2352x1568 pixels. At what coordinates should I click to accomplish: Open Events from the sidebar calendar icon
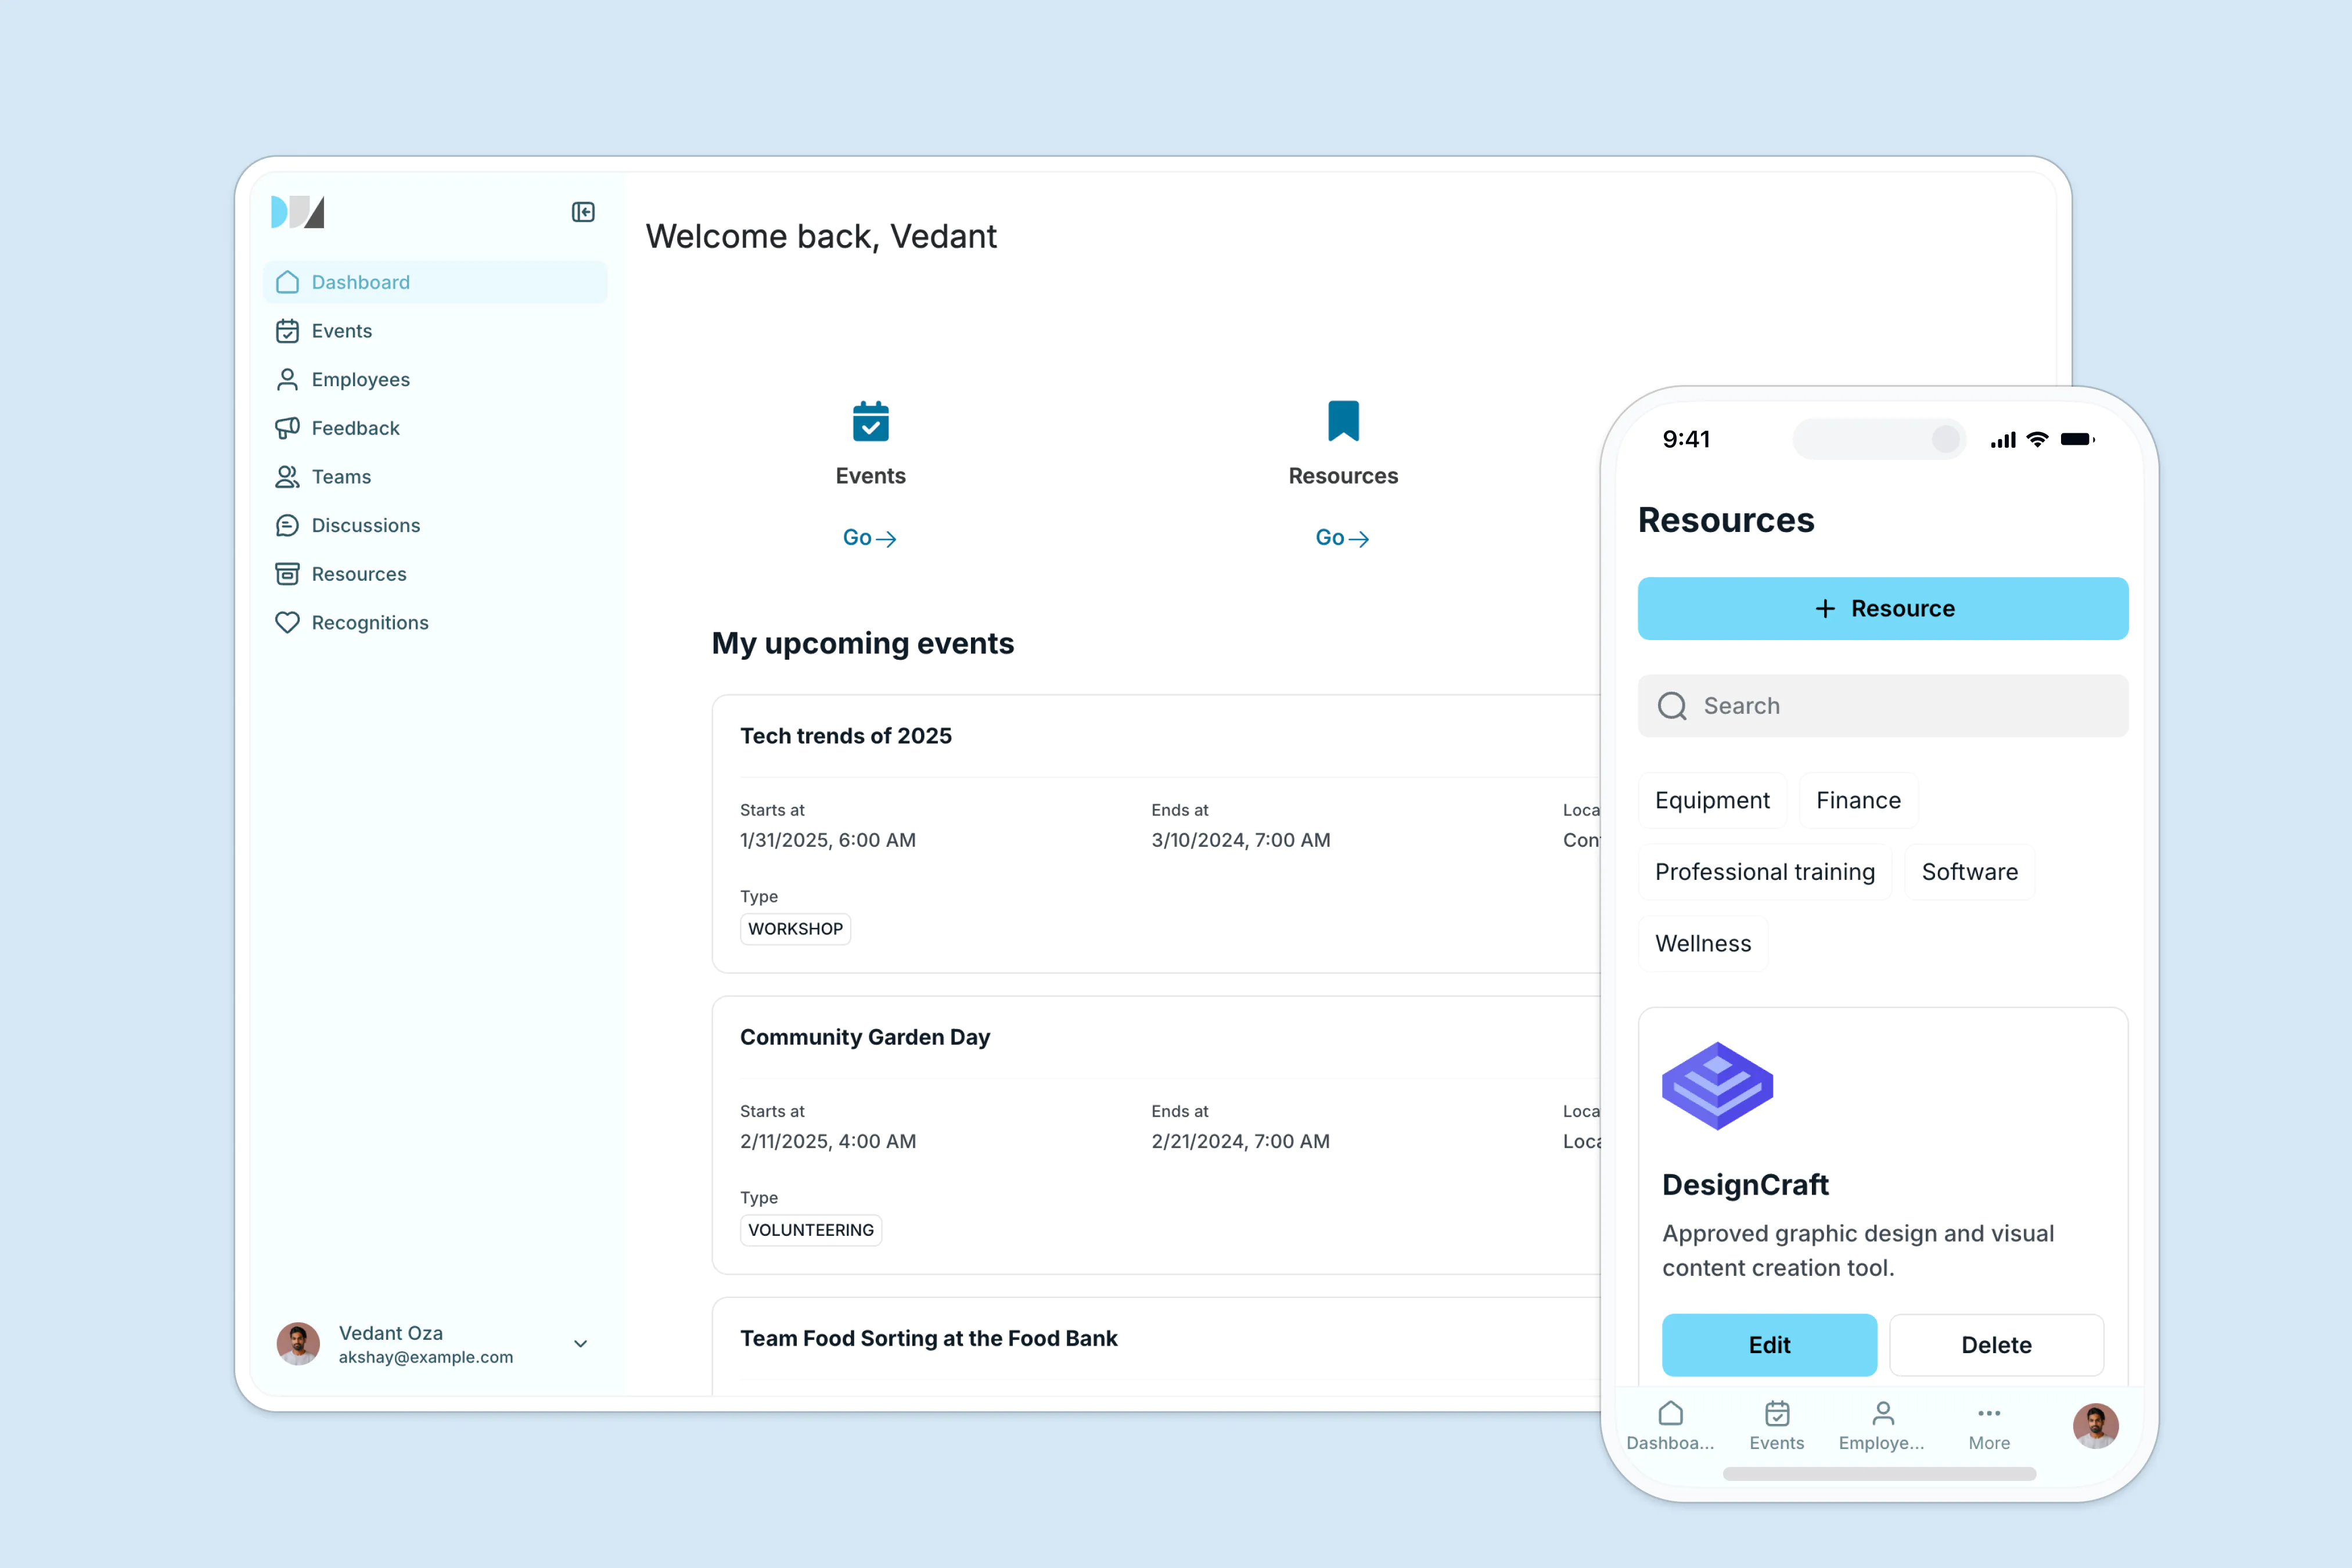[287, 330]
